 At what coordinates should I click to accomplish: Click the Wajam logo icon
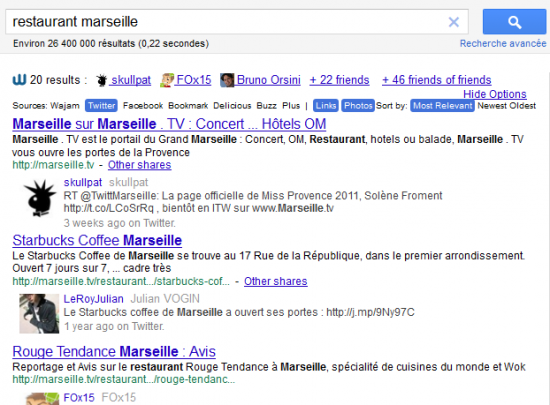point(19,80)
